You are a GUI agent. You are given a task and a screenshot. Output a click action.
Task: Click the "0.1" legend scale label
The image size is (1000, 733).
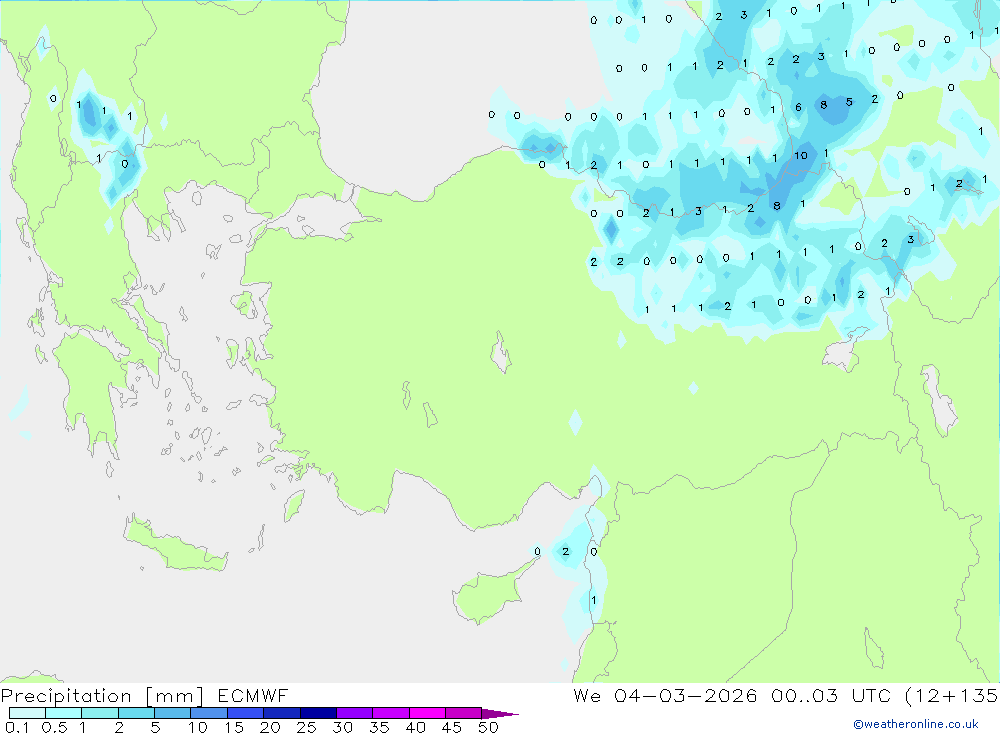tap(17, 727)
